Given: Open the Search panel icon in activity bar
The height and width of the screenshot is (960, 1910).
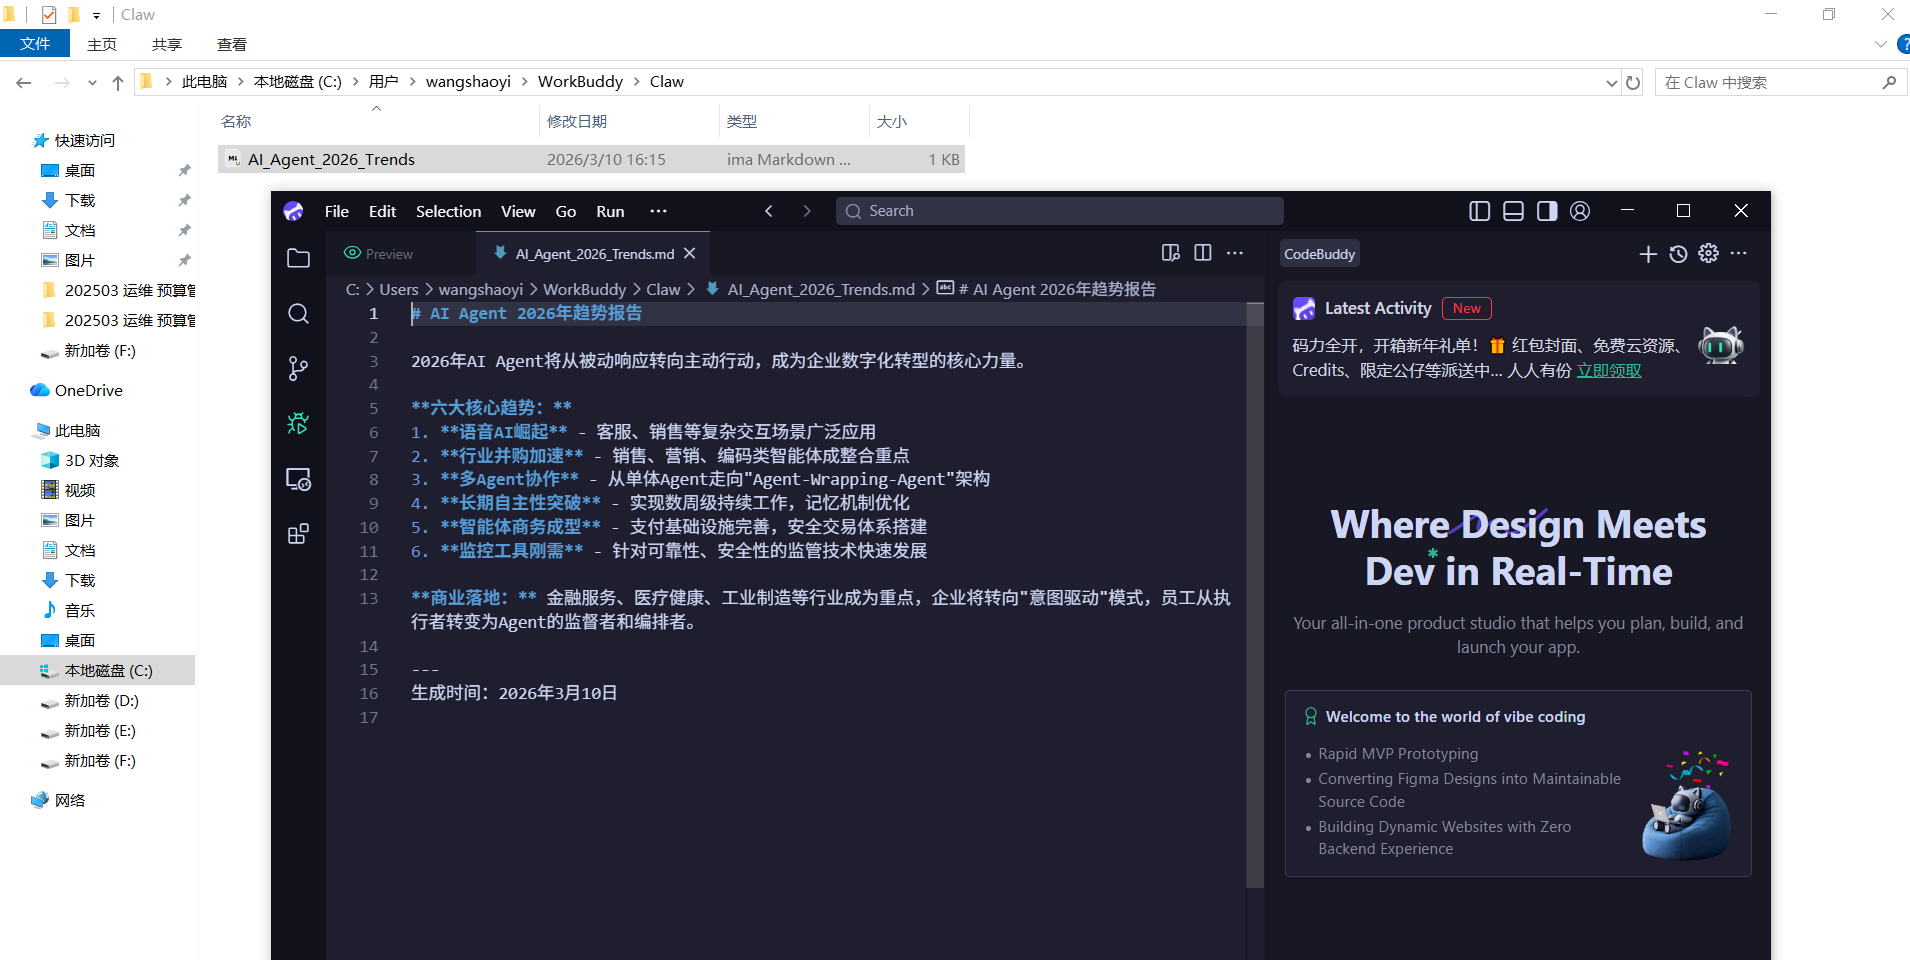Looking at the screenshot, I should pyautogui.click(x=298, y=314).
